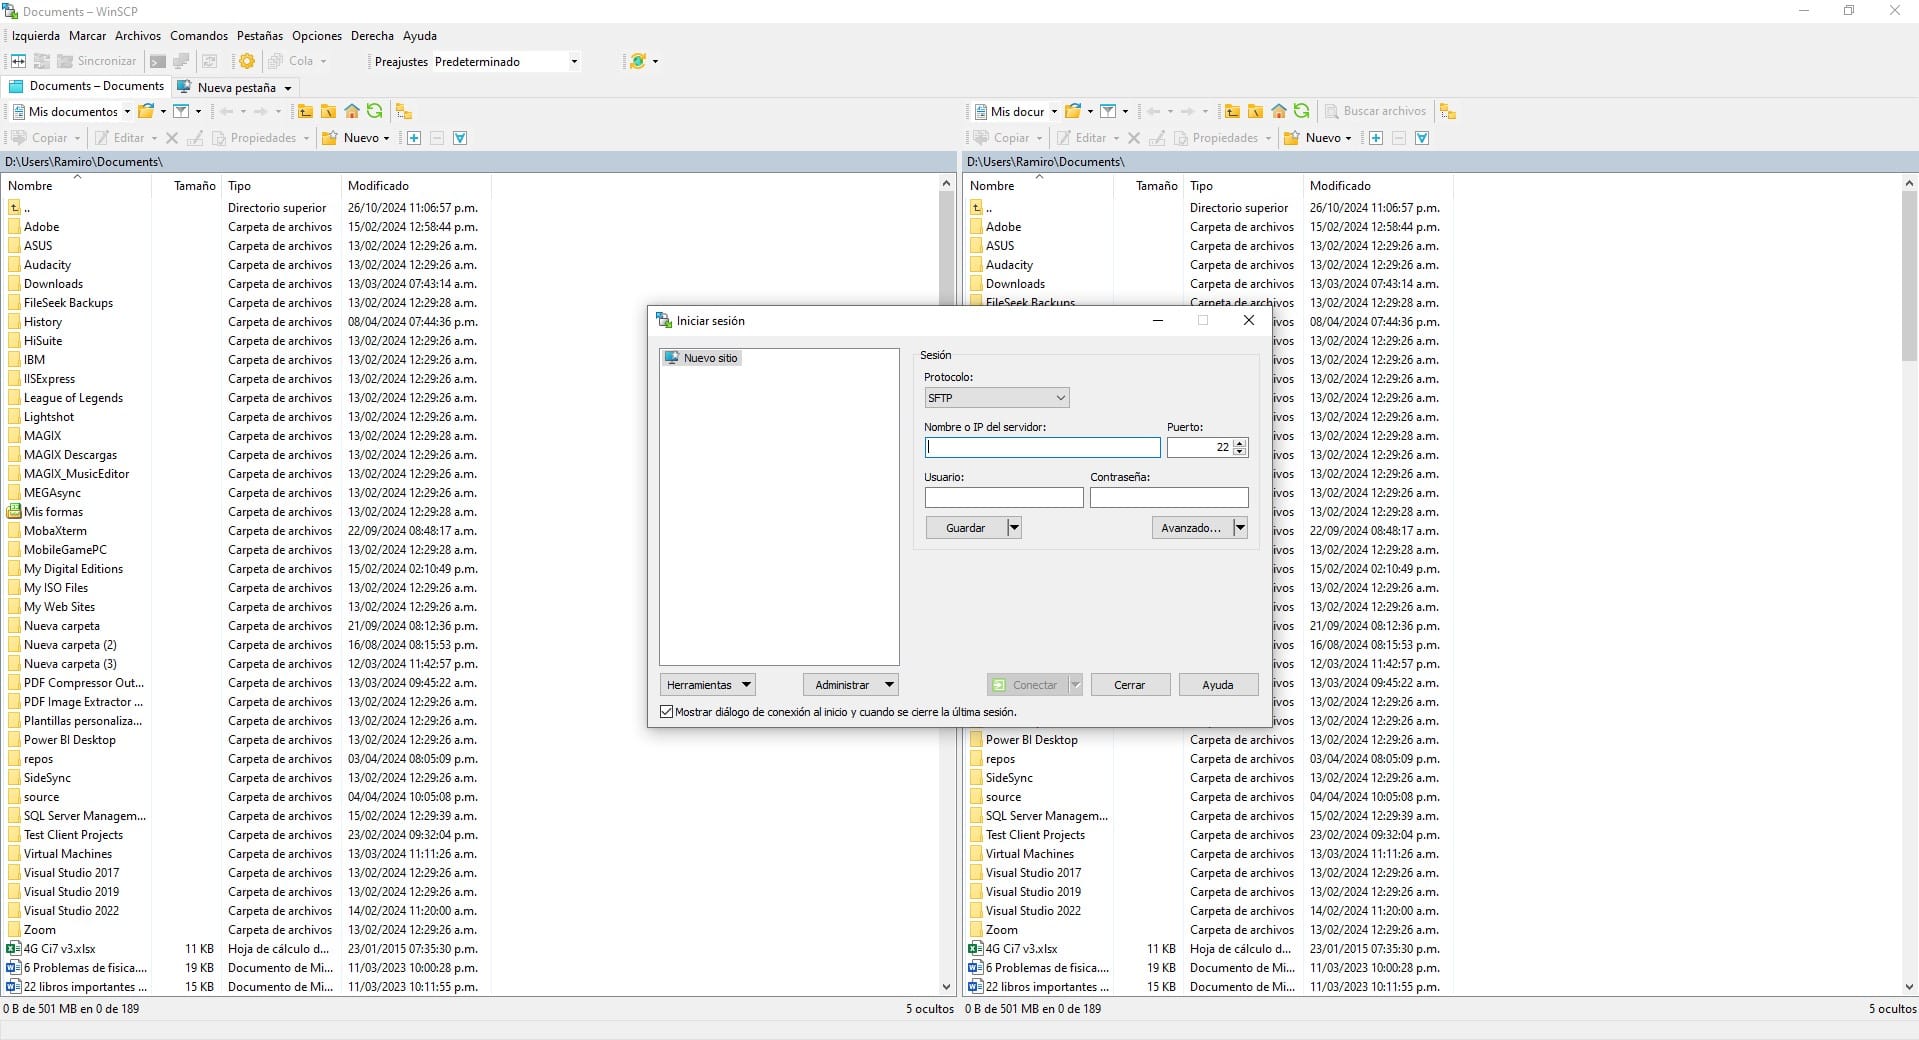
Task: Open the Prejustes Predeterminado dropdown
Action: tap(506, 62)
